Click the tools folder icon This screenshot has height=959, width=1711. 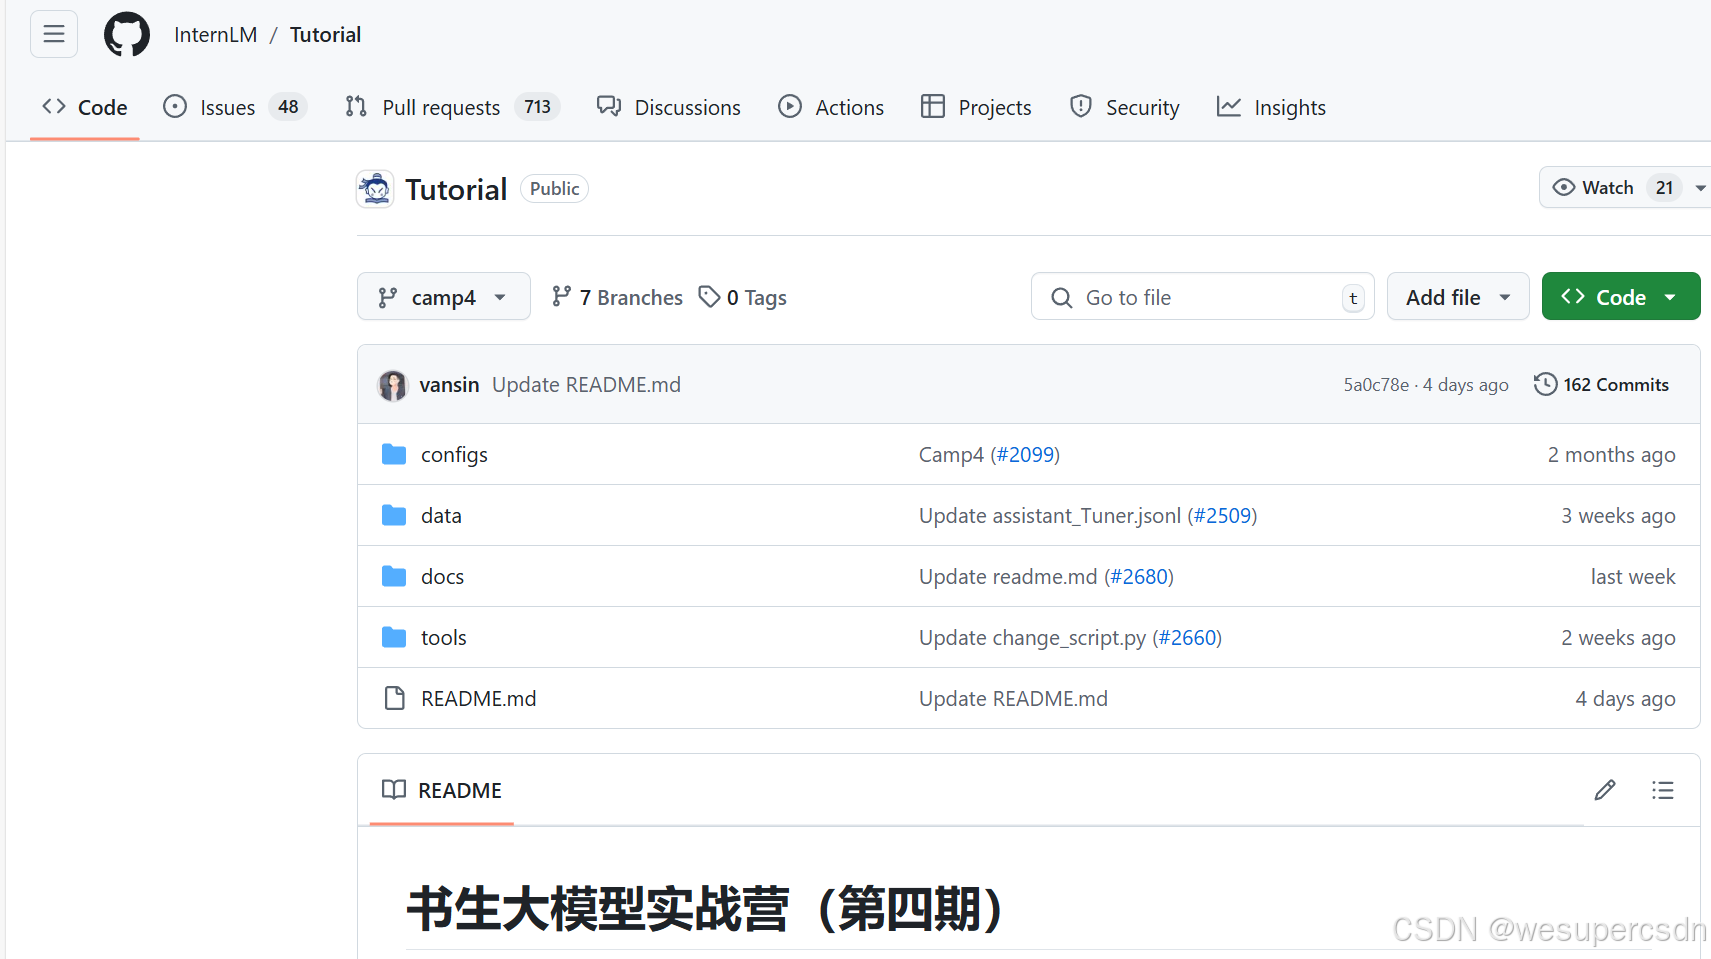click(x=394, y=638)
